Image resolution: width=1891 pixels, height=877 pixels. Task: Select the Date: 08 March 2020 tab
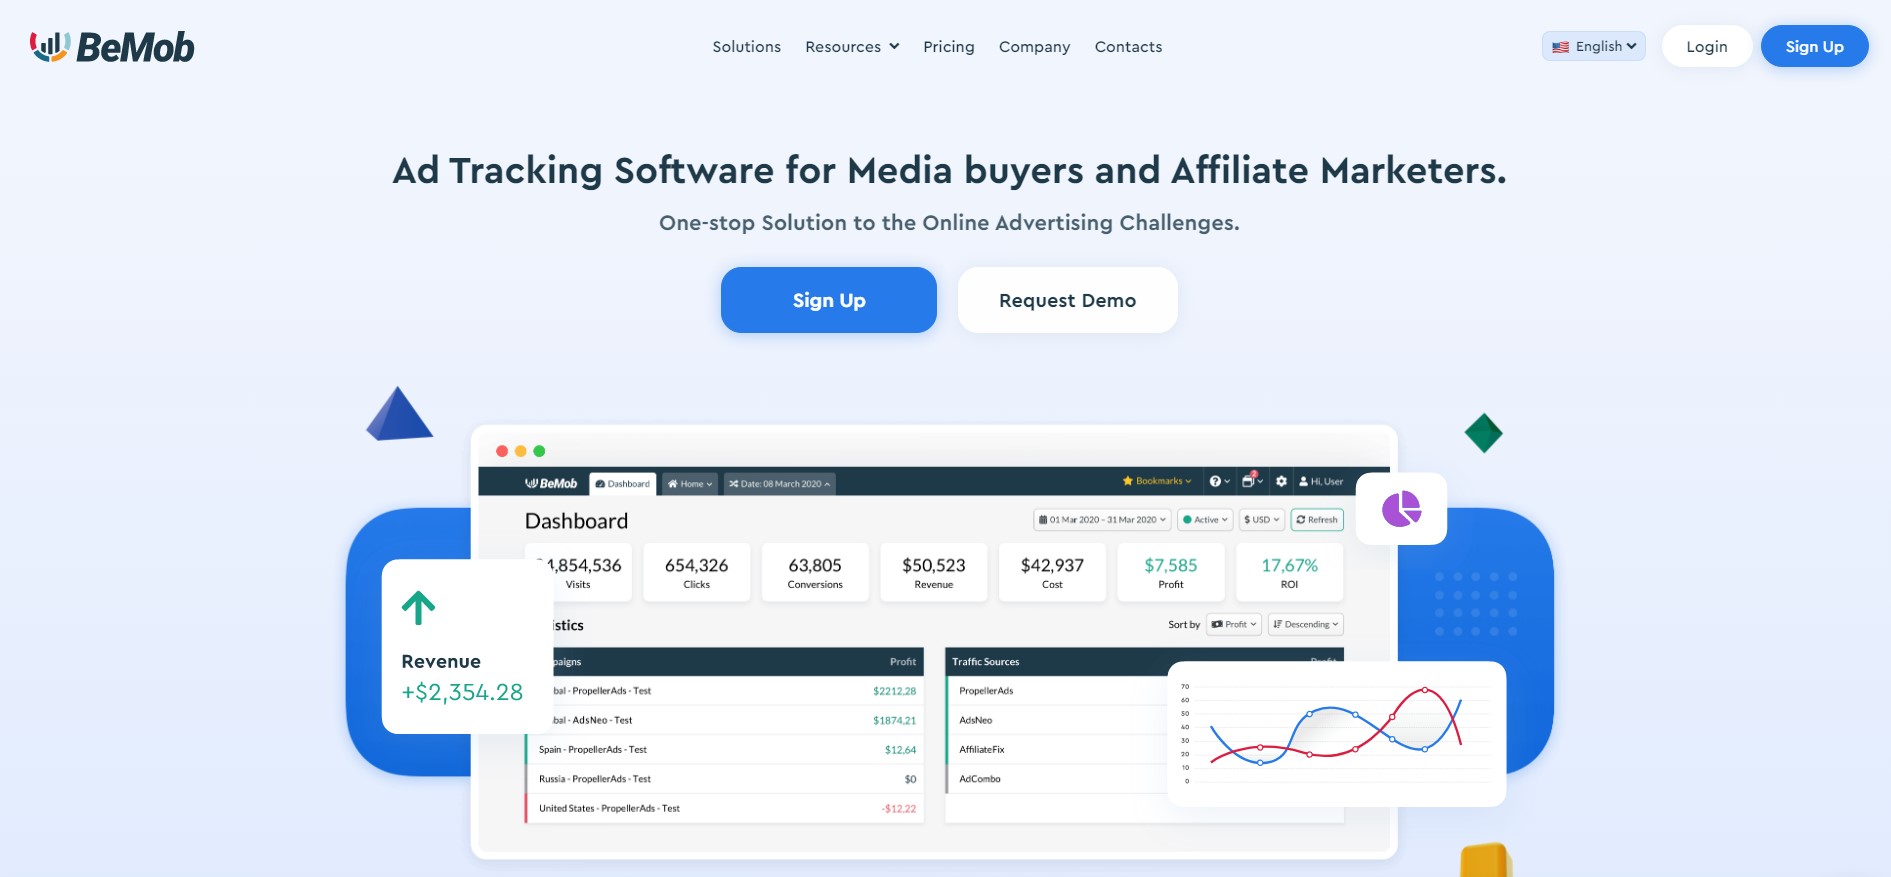[x=780, y=484]
